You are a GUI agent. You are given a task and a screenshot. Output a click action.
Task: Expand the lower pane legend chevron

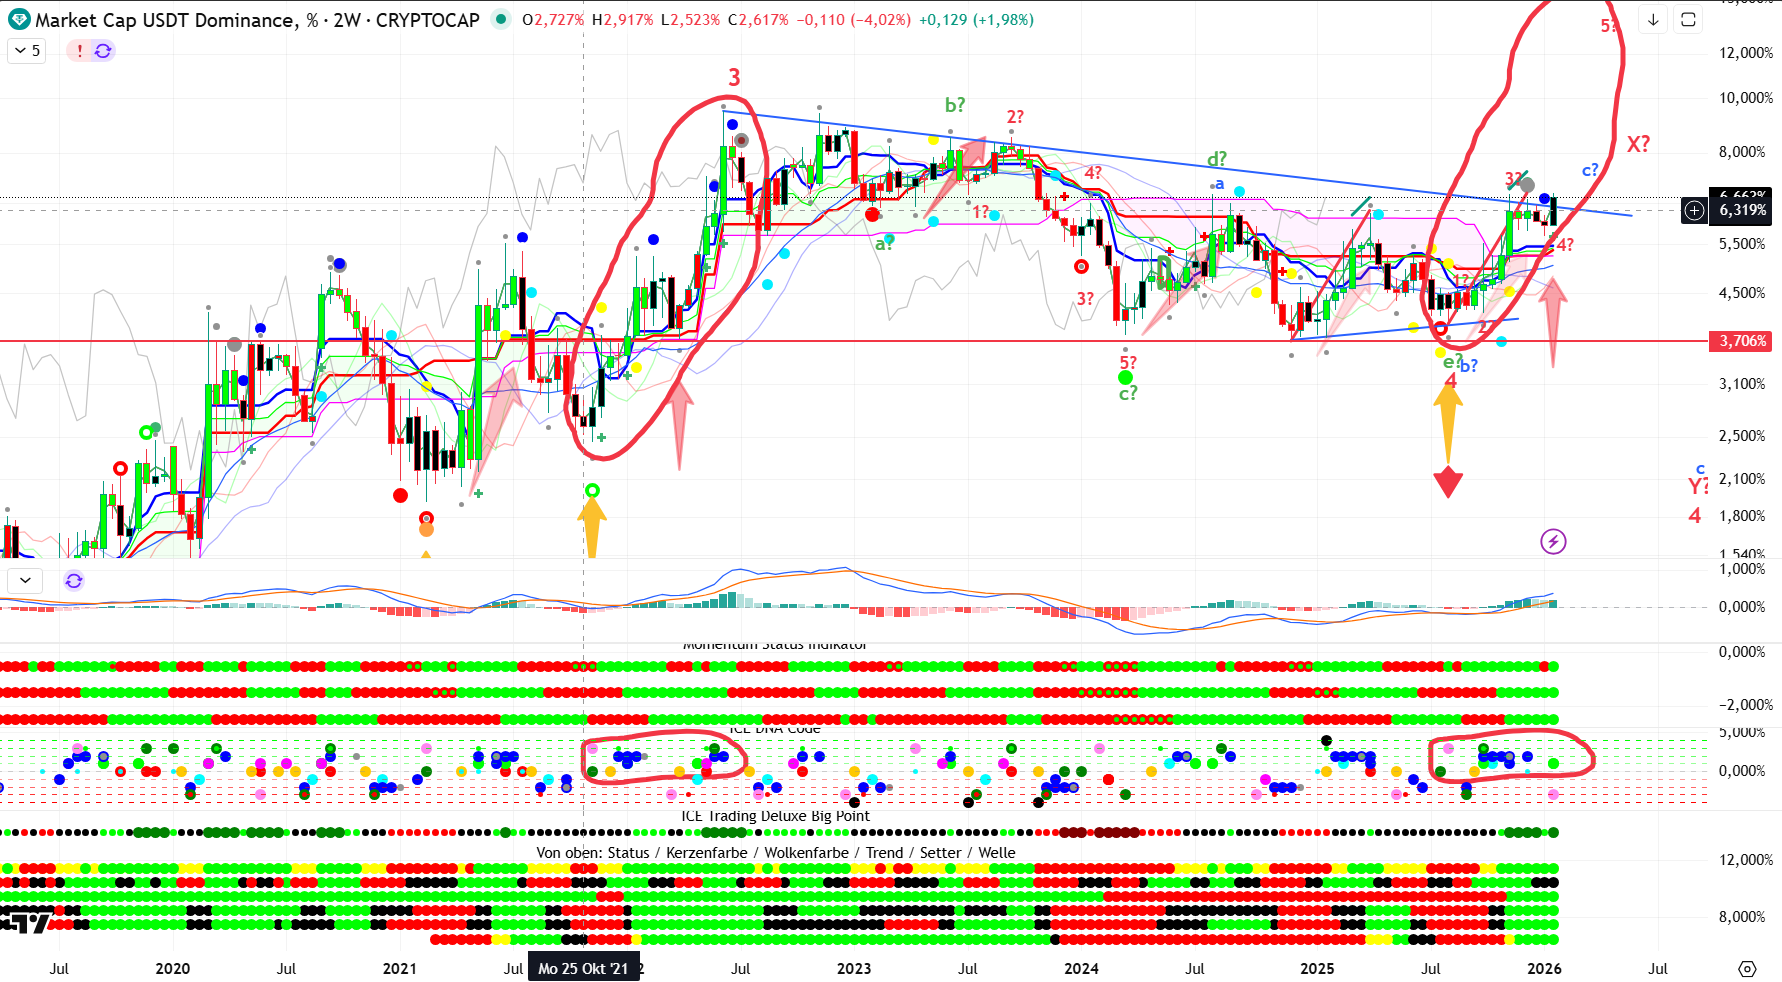[x=25, y=580]
